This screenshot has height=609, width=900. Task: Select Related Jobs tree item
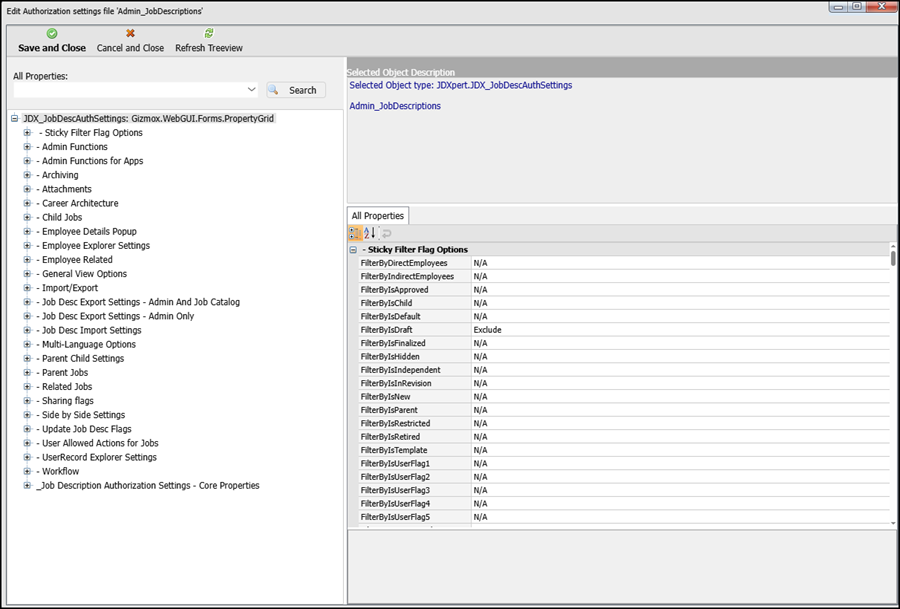[64, 386]
